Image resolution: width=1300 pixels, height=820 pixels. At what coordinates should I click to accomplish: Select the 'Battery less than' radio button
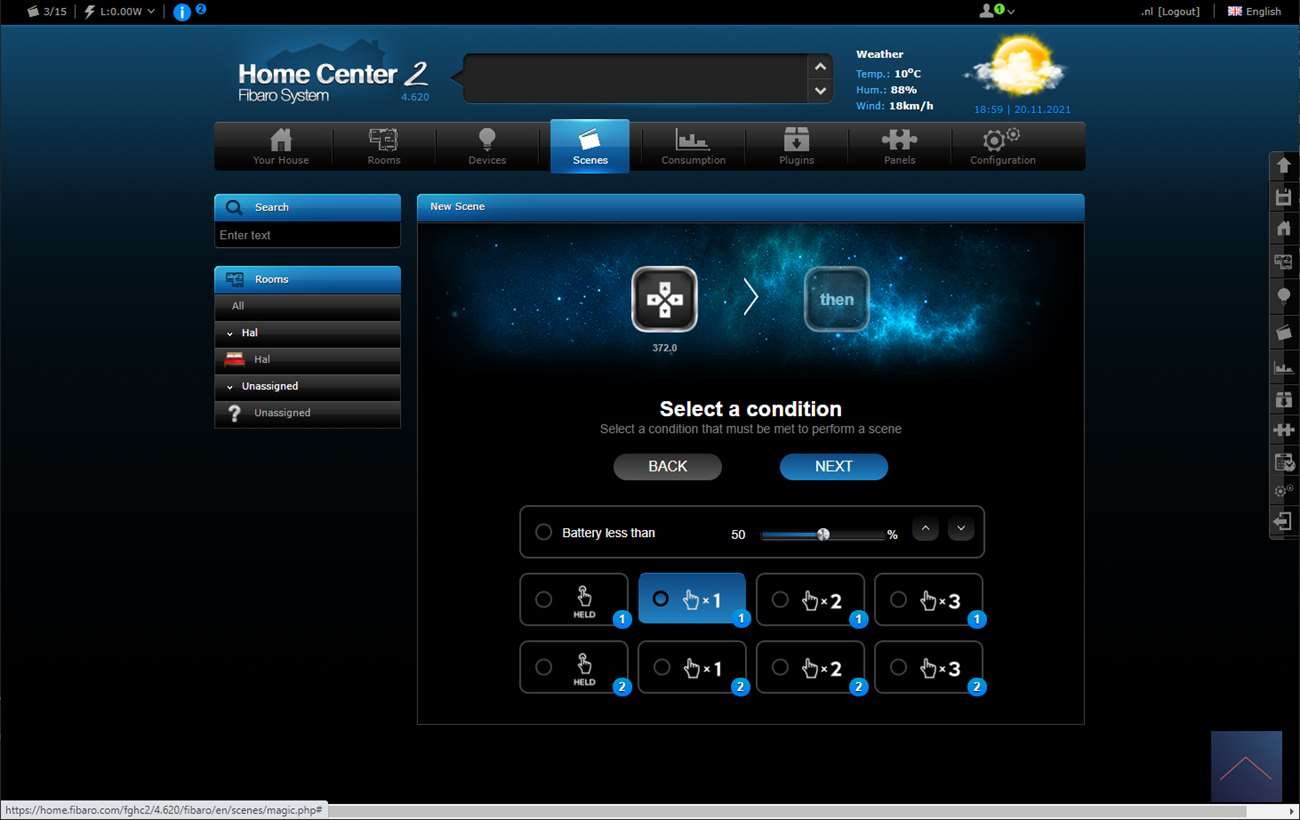pos(543,532)
